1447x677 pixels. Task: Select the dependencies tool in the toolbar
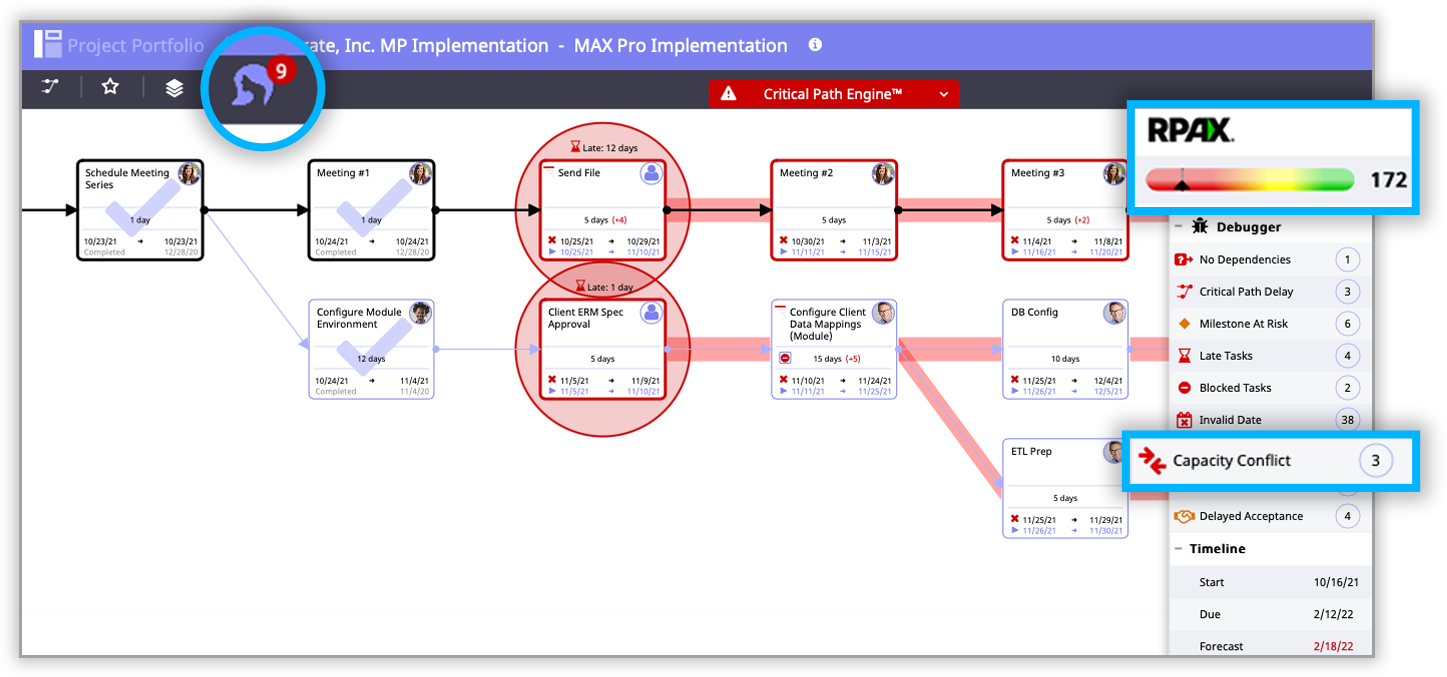(48, 88)
